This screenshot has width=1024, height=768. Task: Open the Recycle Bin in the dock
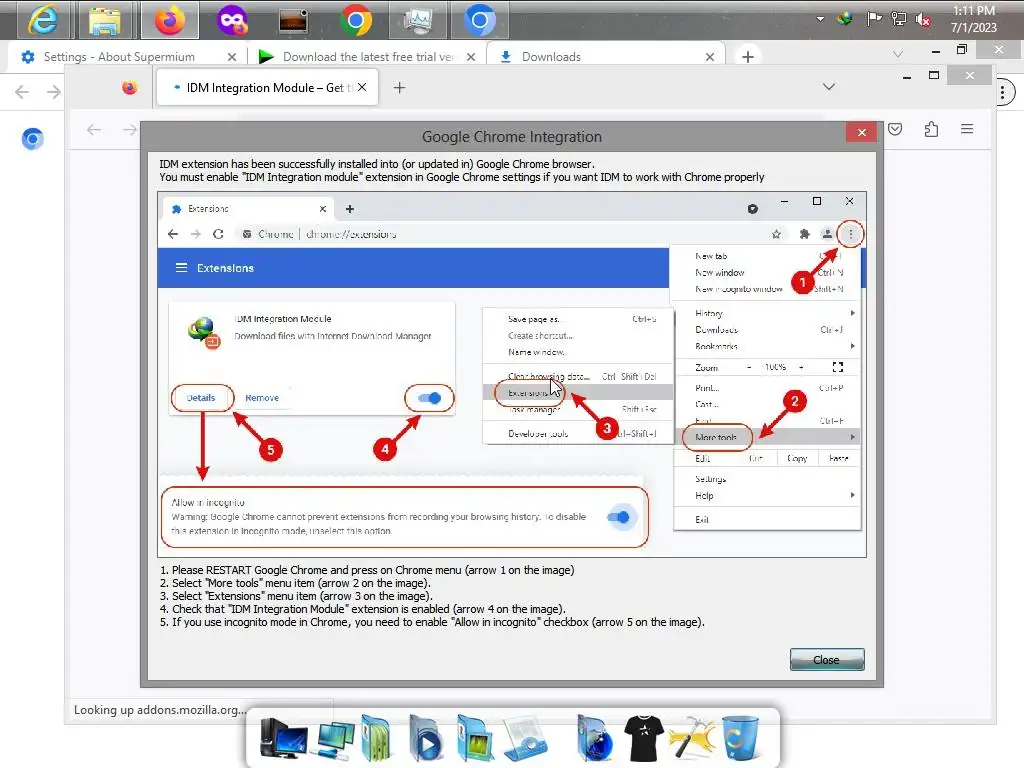coord(739,739)
